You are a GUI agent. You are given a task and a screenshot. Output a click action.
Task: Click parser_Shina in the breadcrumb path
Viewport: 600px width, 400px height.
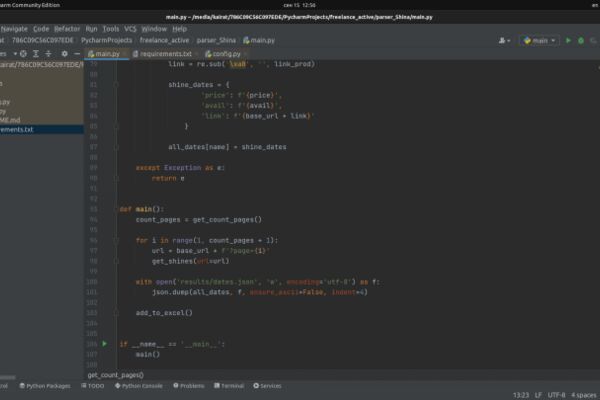(216, 40)
